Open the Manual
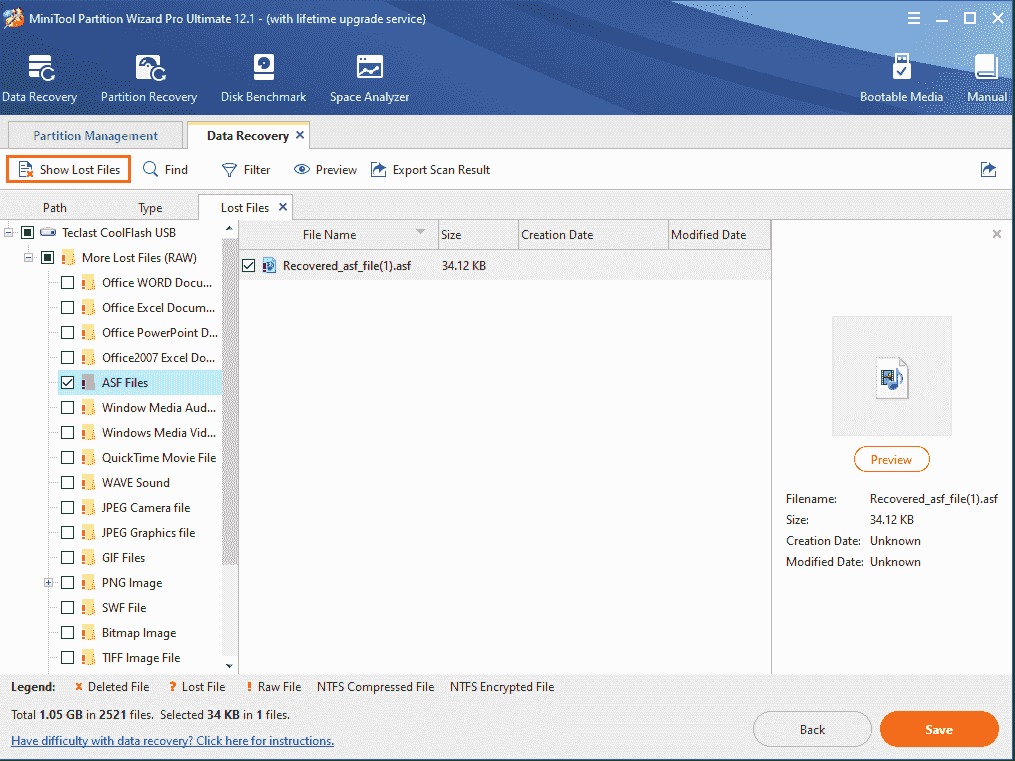This screenshot has width=1015, height=761. (x=987, y=79)
